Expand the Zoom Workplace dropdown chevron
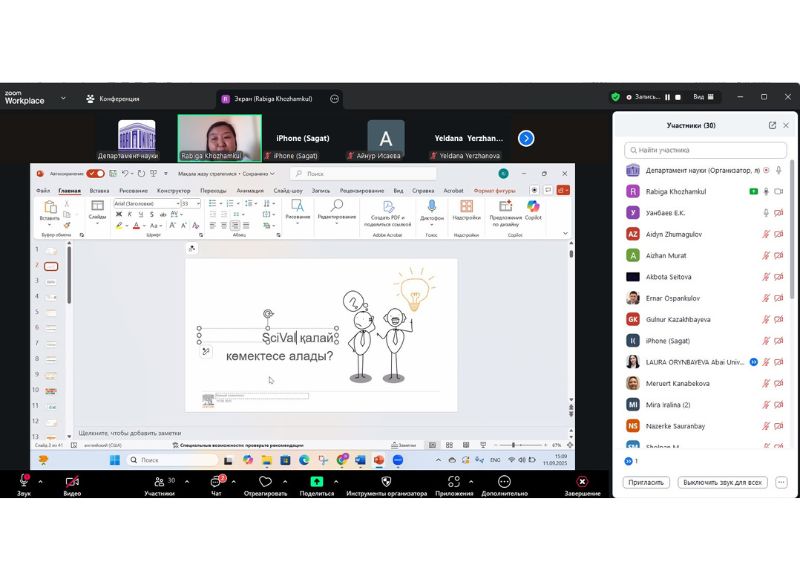 [63, 98]
